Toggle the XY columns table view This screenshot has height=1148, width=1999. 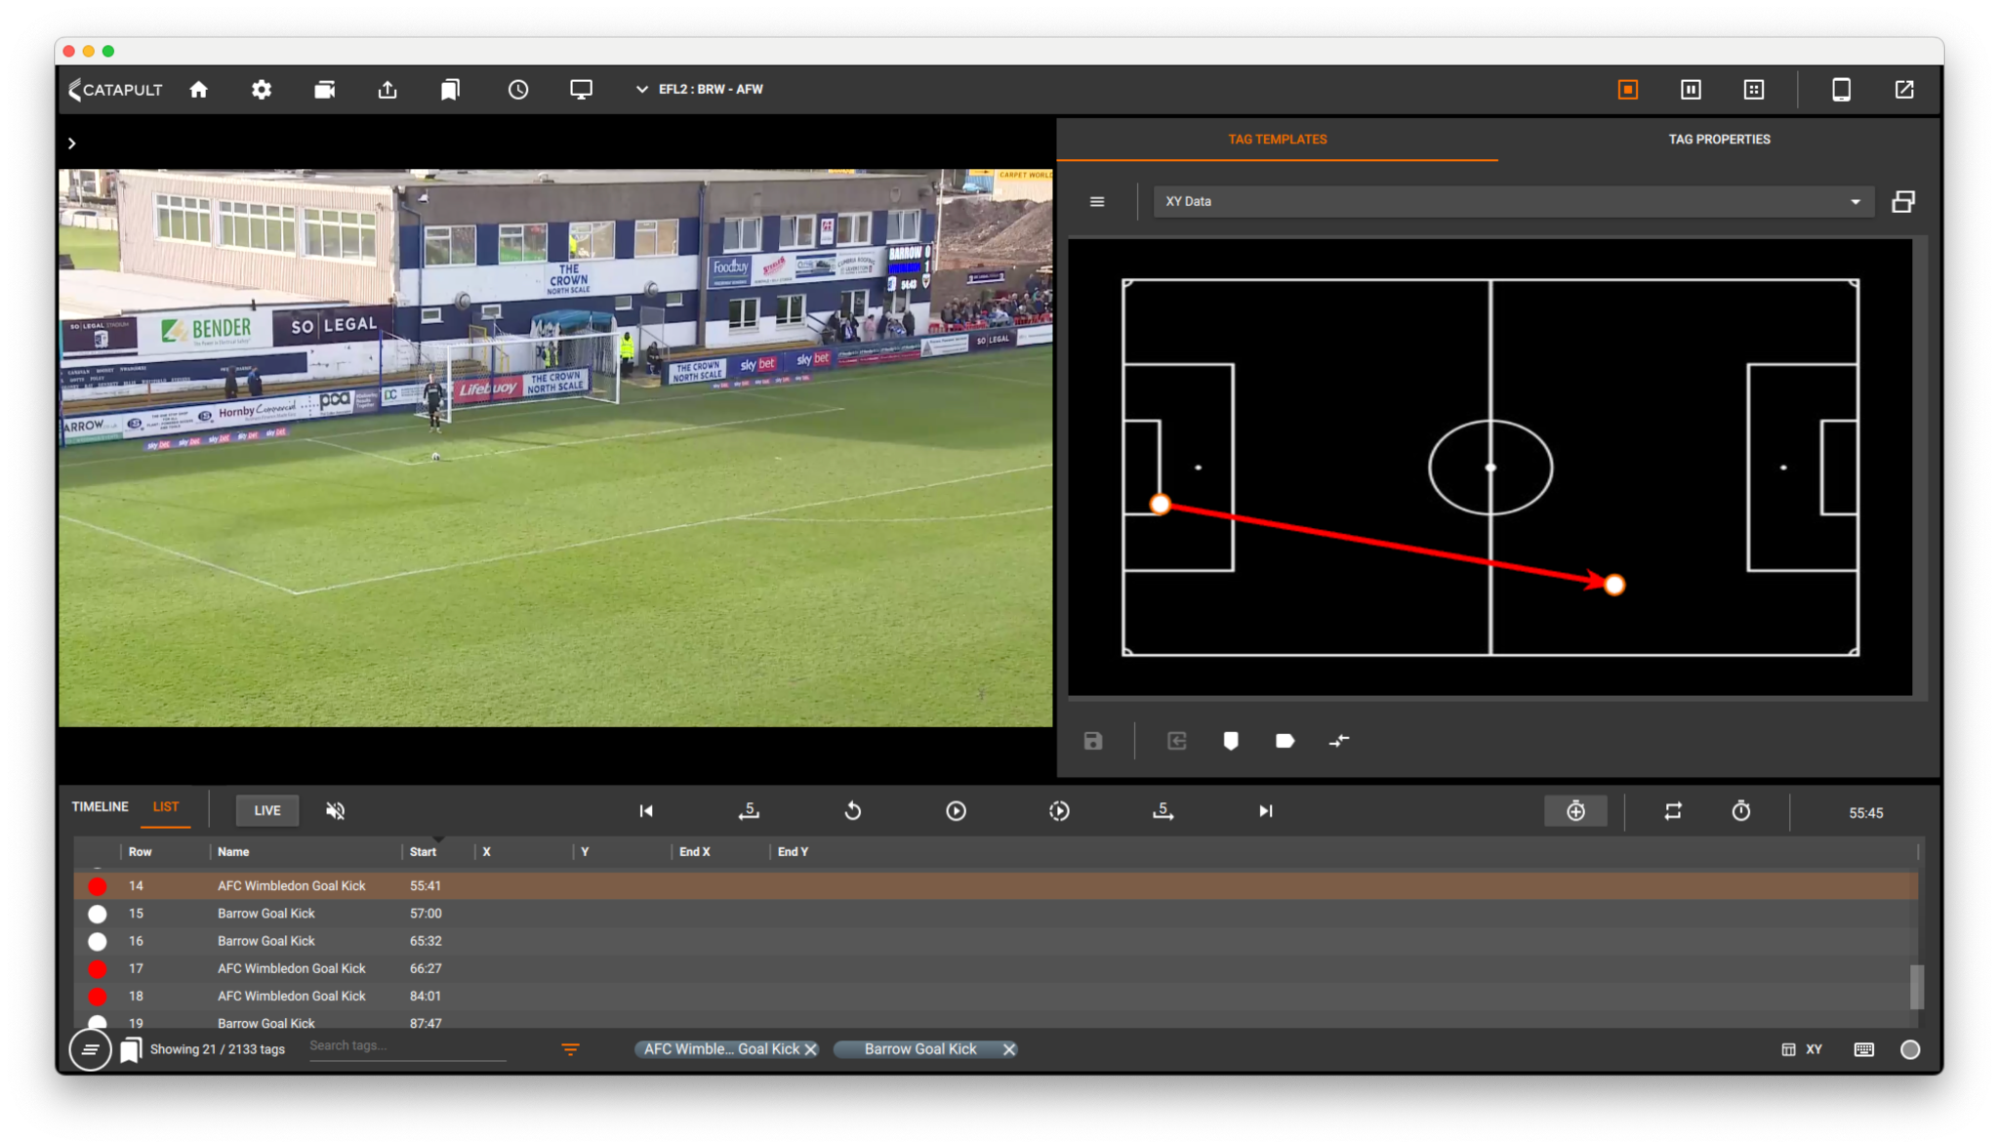coord(1802,1049)
